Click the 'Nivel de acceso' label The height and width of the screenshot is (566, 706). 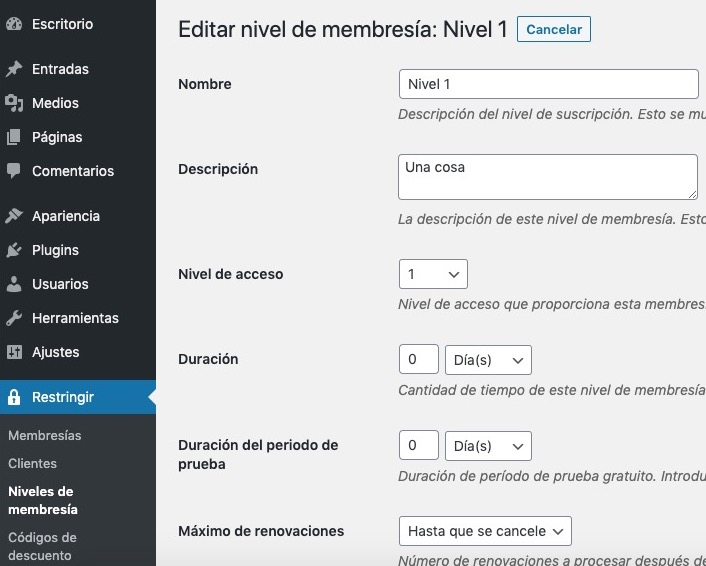231,274
